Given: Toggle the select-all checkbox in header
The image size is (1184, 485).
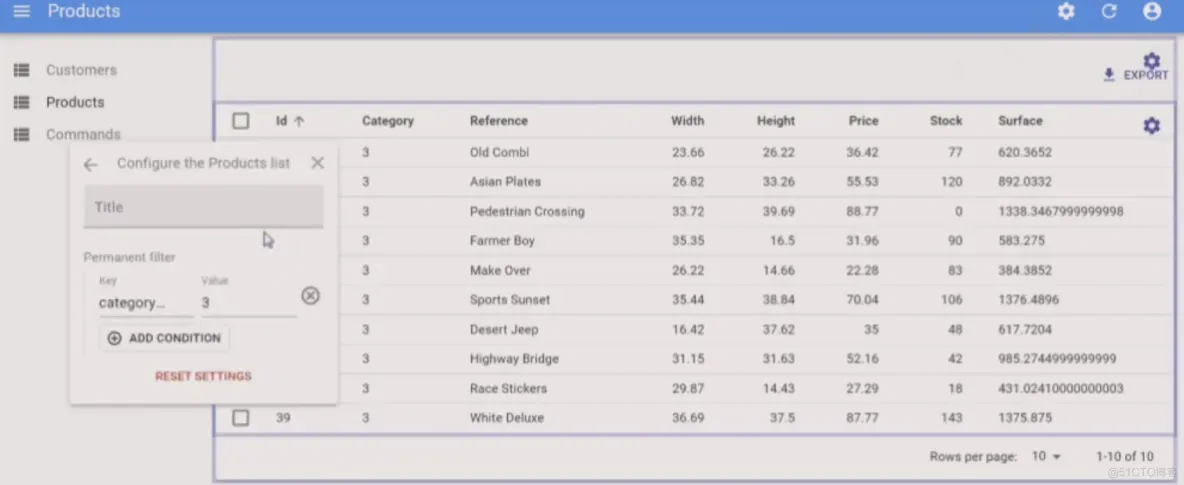Looking at the screenshot, I should 241,121.
